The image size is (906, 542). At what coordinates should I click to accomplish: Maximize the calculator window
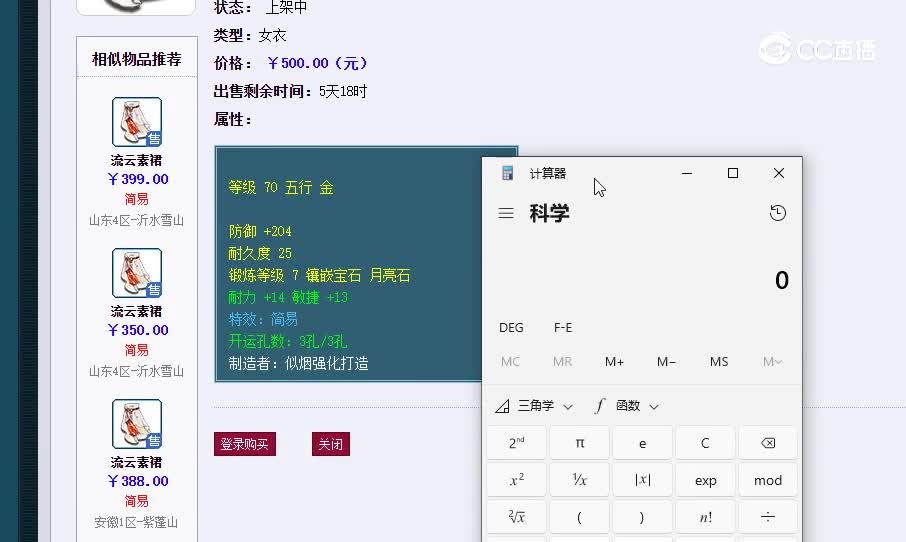[x=733, y=173]
